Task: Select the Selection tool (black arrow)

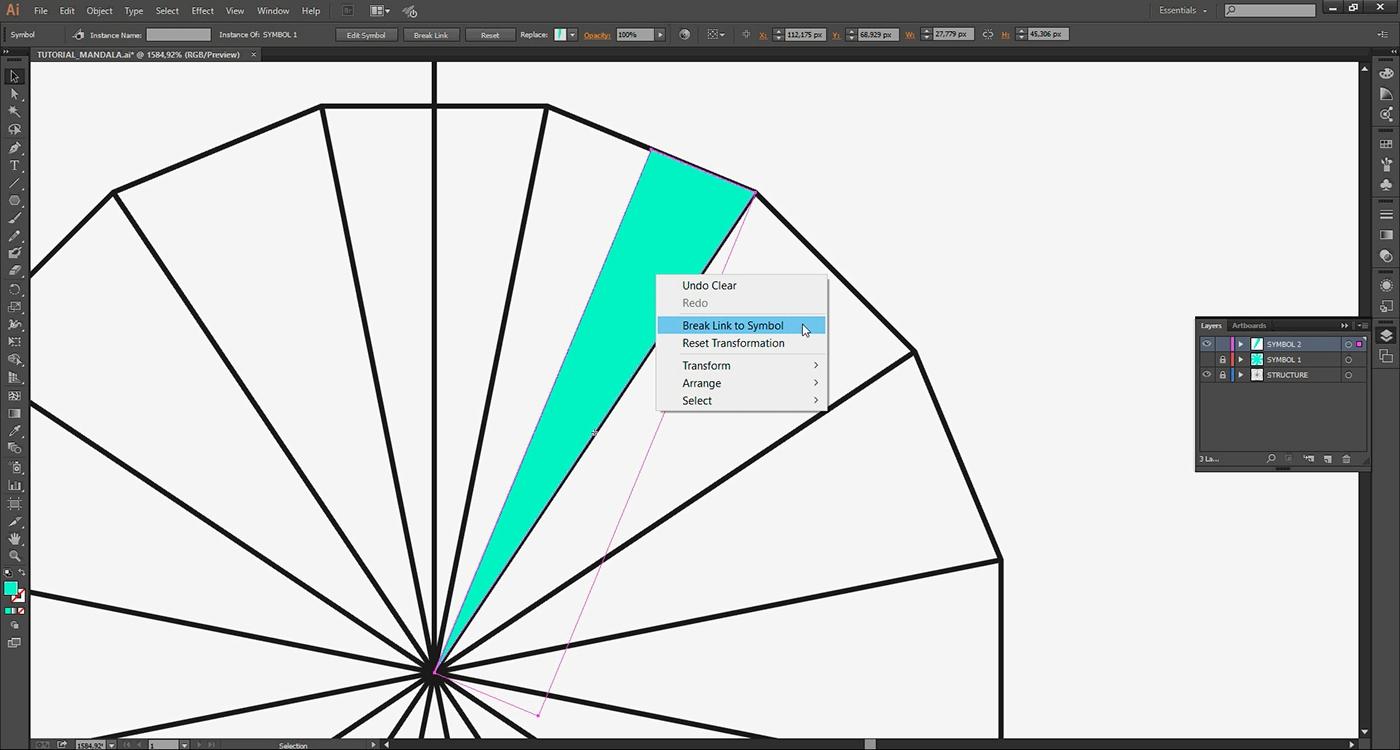Action: click(14, 77)
